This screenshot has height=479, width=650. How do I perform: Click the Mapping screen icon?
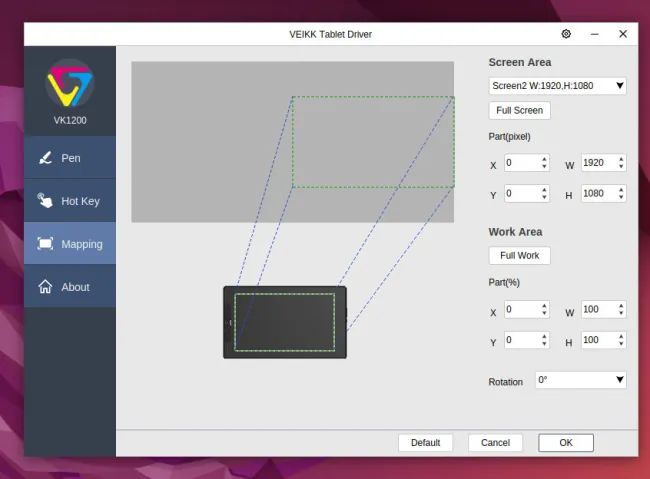(x=45, y=244)
